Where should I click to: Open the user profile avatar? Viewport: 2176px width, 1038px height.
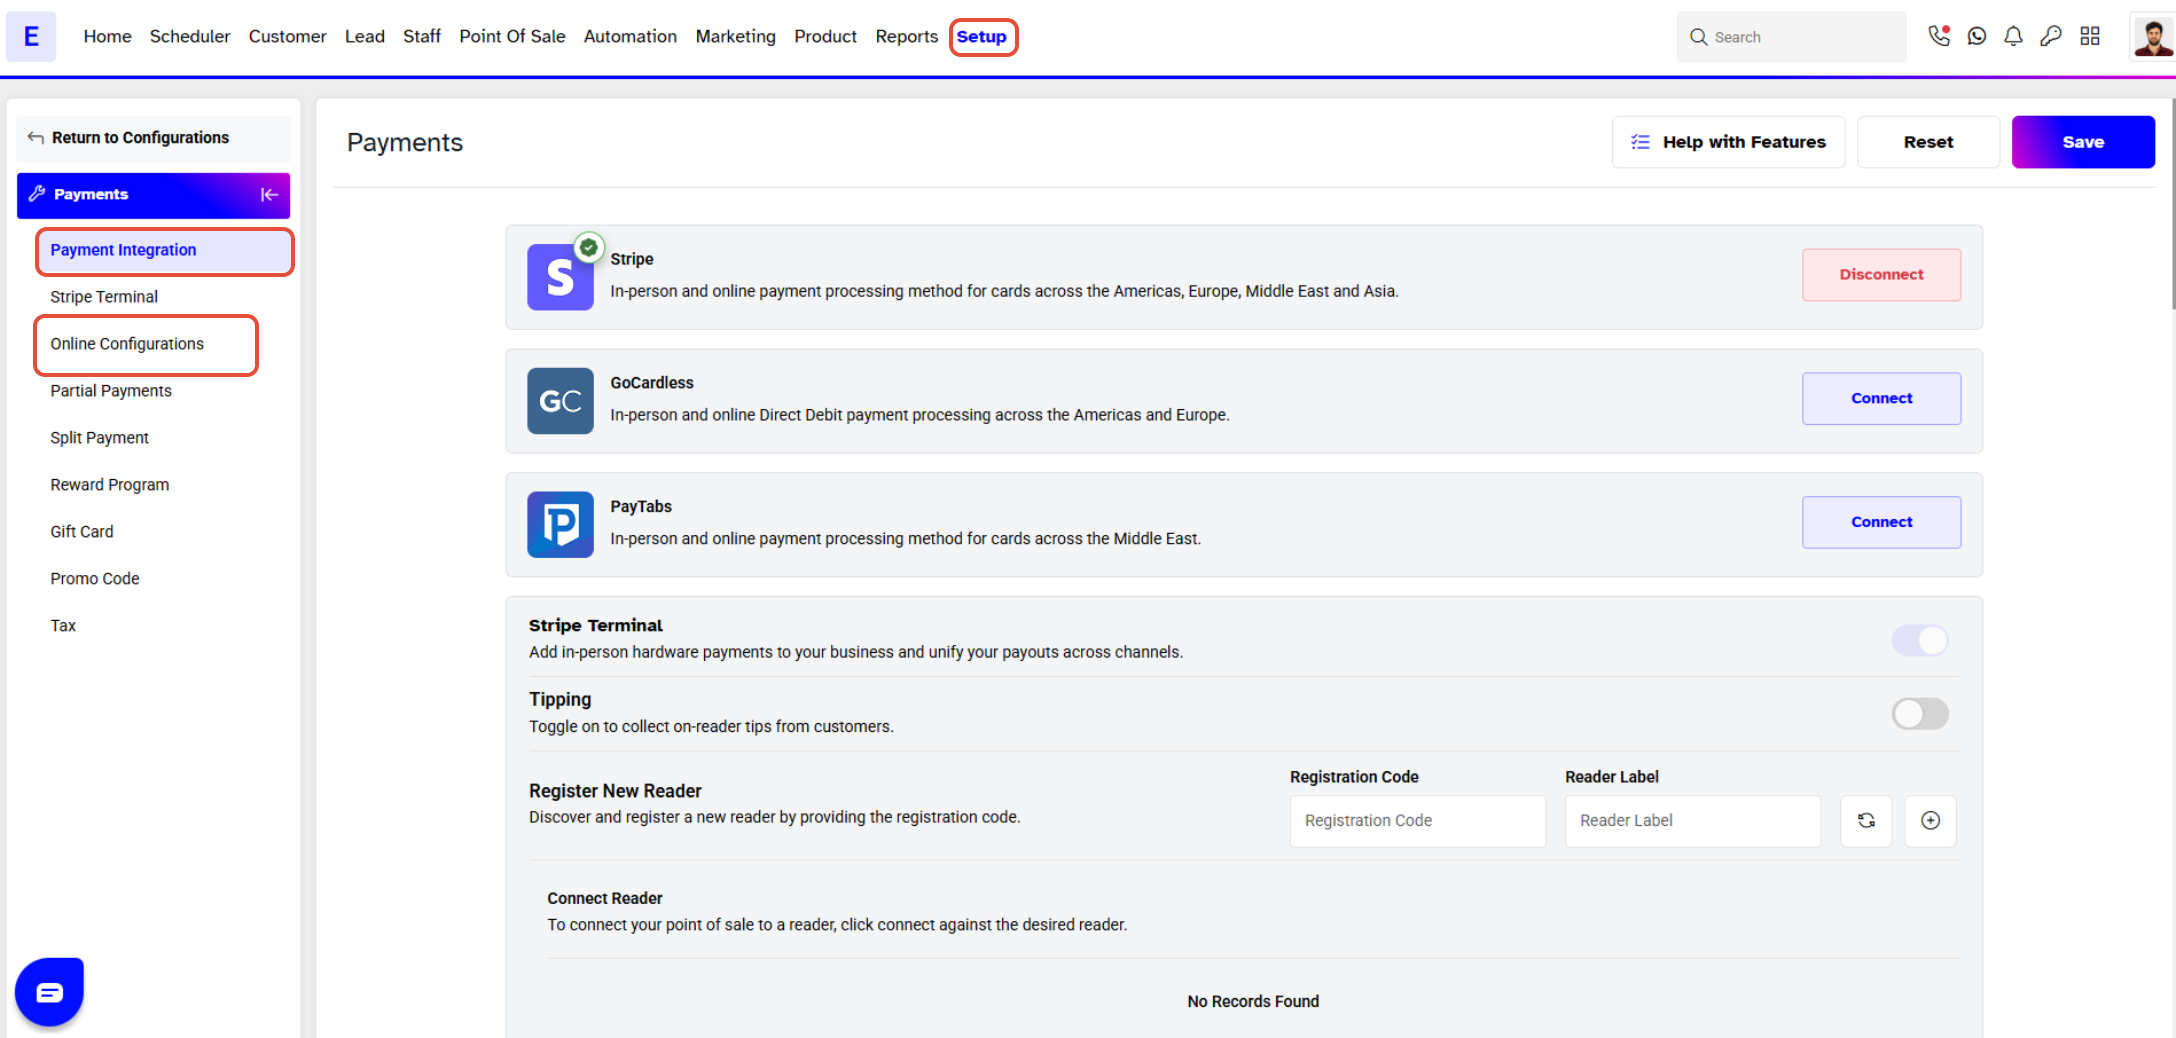point(2152,36)
